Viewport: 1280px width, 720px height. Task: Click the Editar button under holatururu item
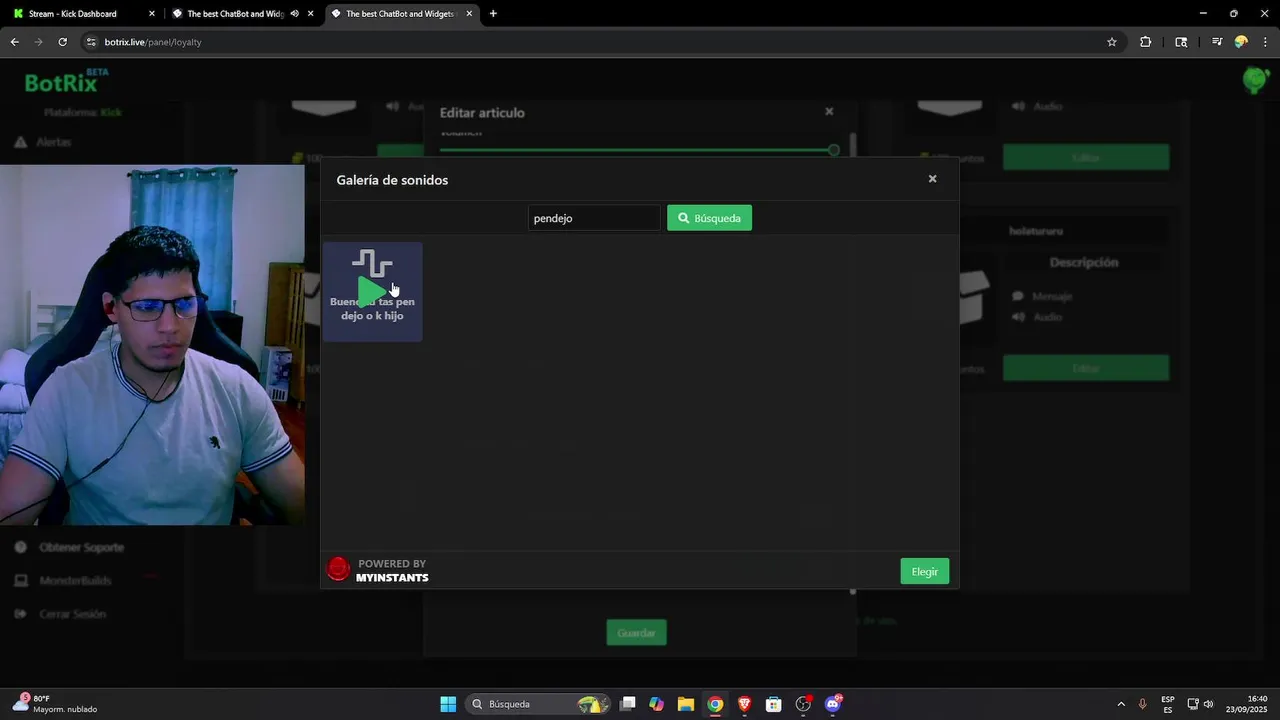pyautogui.click(x=1086, y=368)
